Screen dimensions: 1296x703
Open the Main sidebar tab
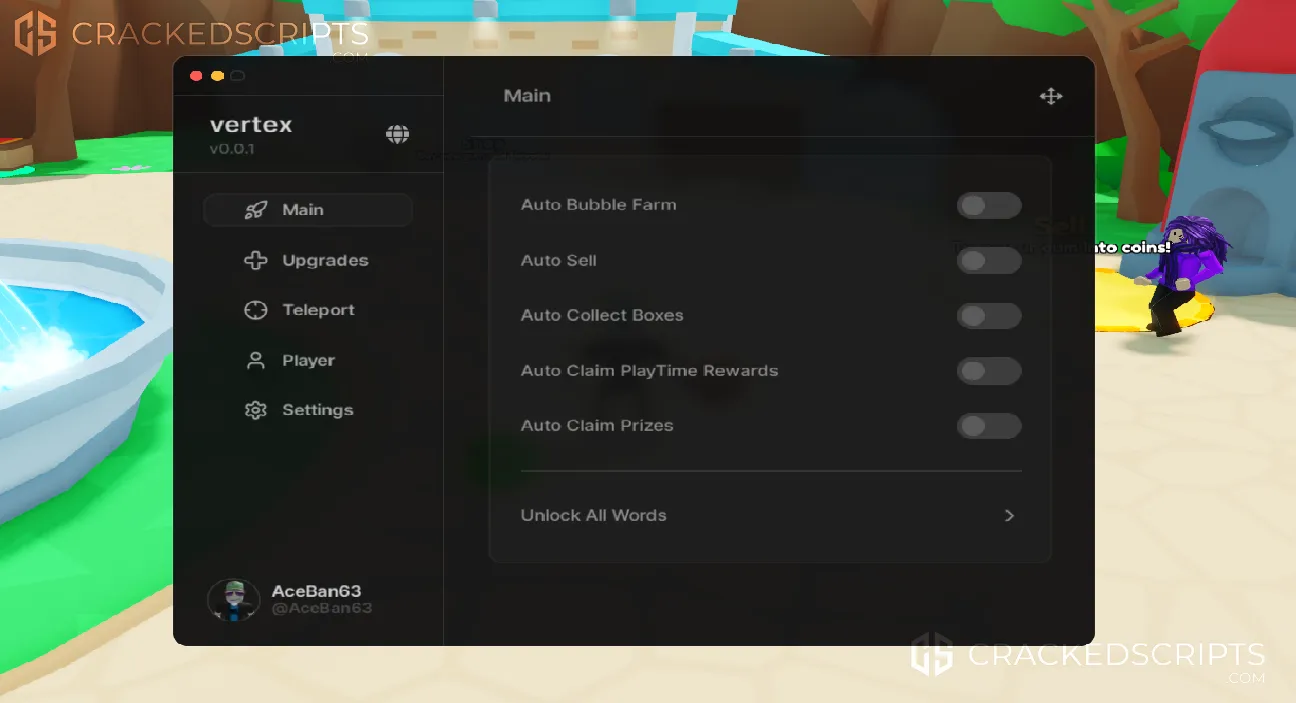[308, 210]
